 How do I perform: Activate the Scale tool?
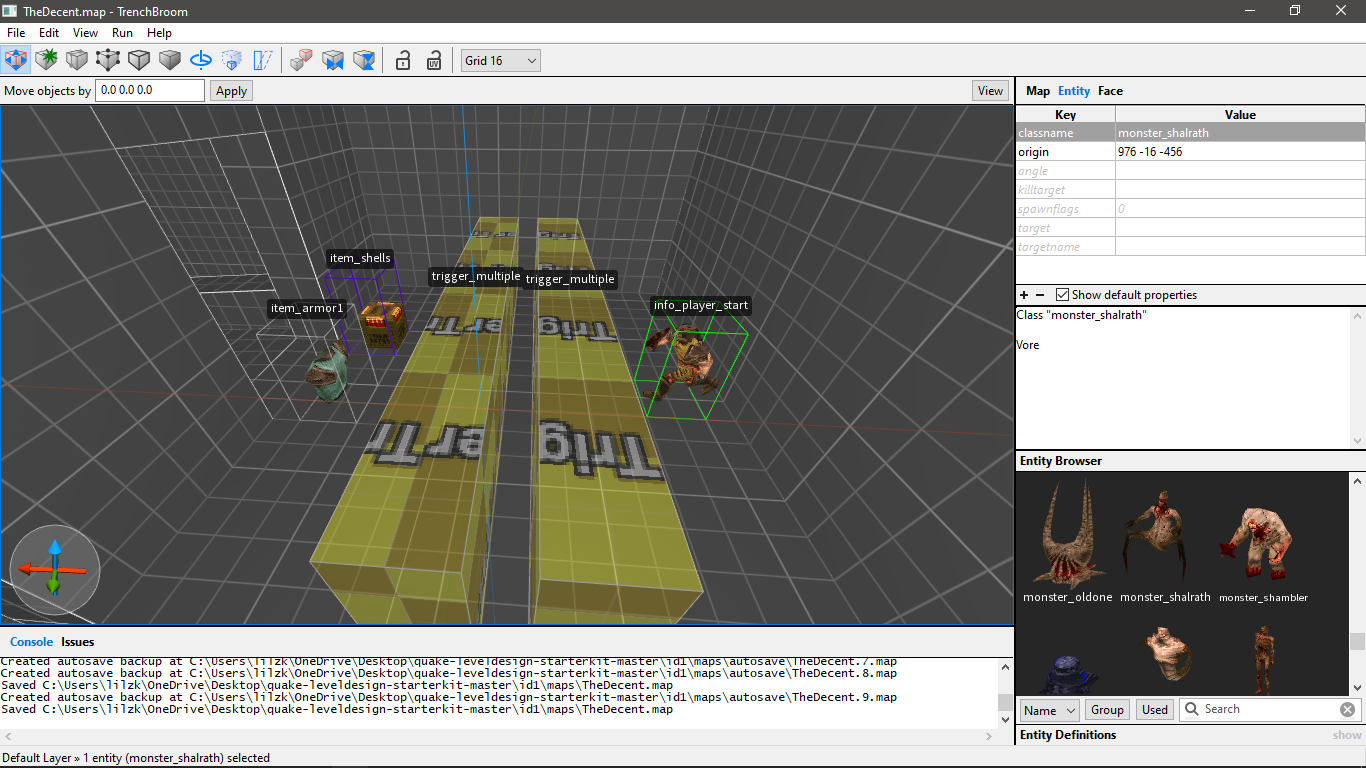point(232,60)
